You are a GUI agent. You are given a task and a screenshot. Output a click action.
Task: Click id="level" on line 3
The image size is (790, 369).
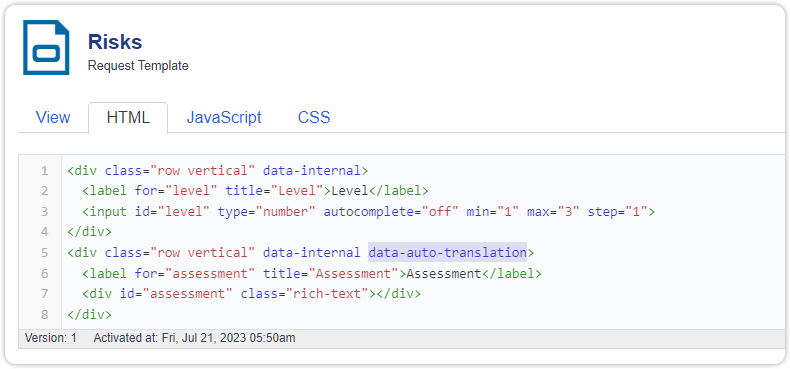point(172,212)
